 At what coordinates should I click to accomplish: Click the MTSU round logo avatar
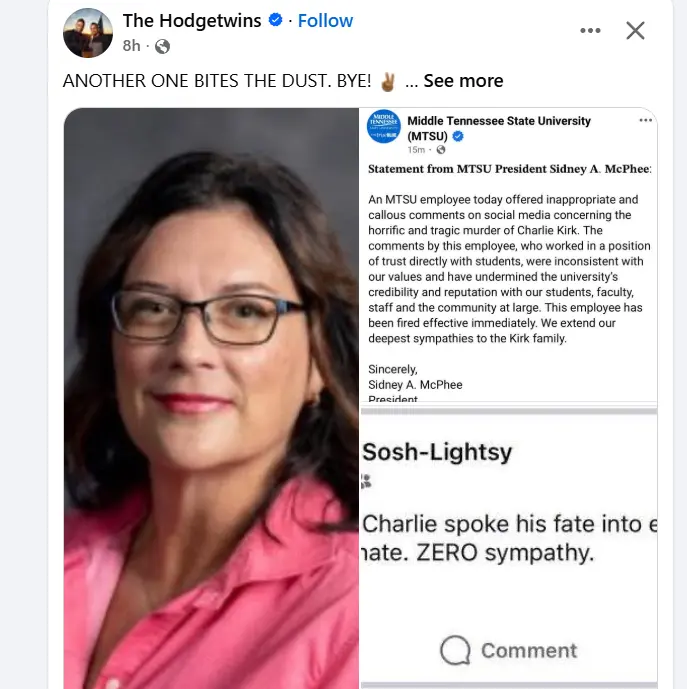pyautogui.click(x=384, y=127)
